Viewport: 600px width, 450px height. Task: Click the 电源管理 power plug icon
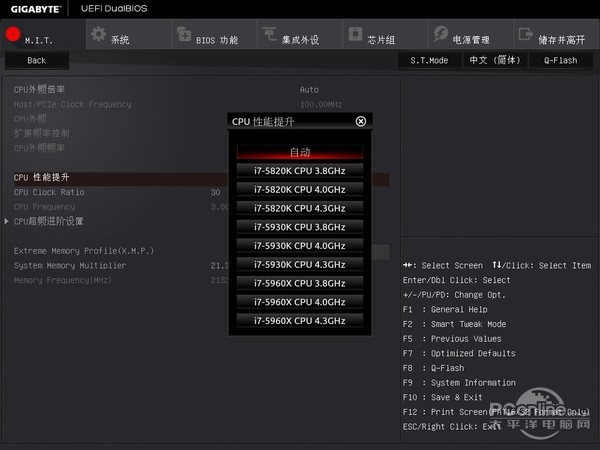tap(441, 34)
